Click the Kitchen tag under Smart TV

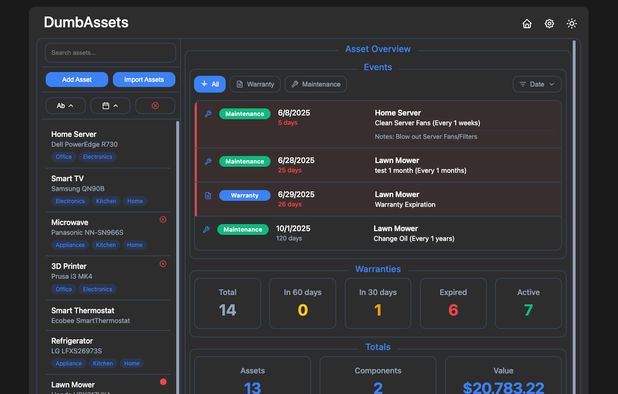[x=106, y=201]
